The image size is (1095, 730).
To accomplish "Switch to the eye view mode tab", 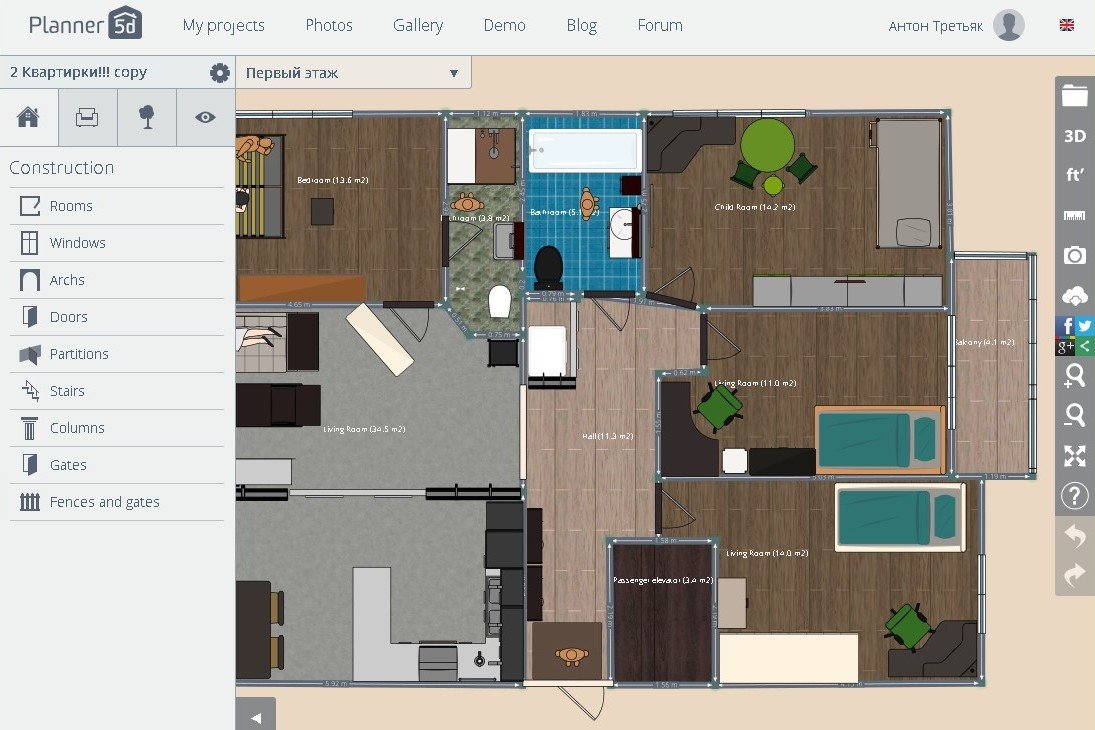I will [205, 117].
